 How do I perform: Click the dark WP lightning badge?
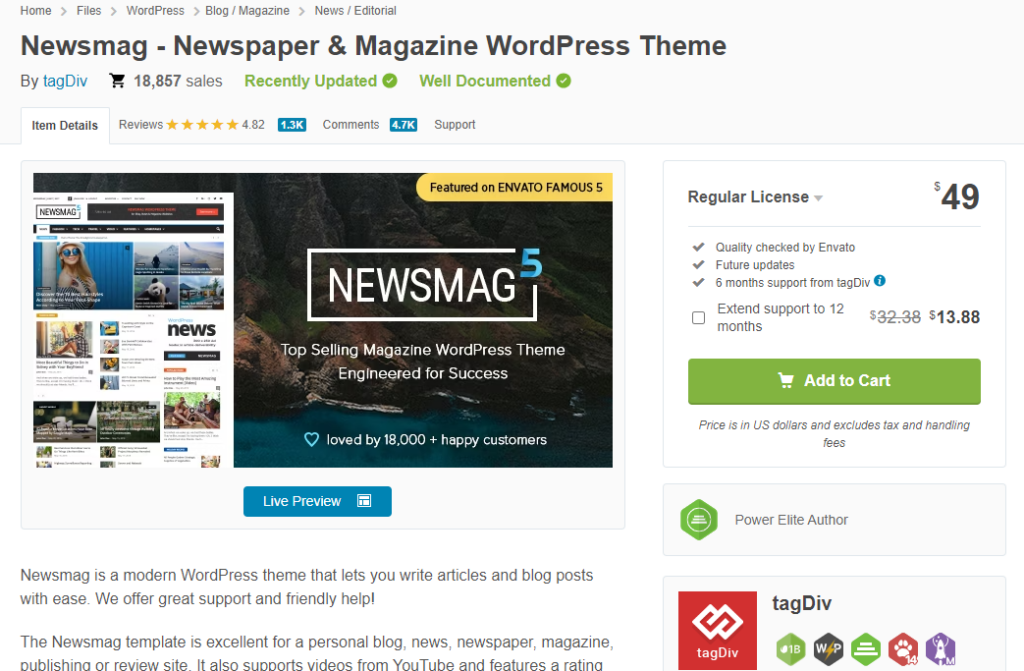click(x=828, y=649)
